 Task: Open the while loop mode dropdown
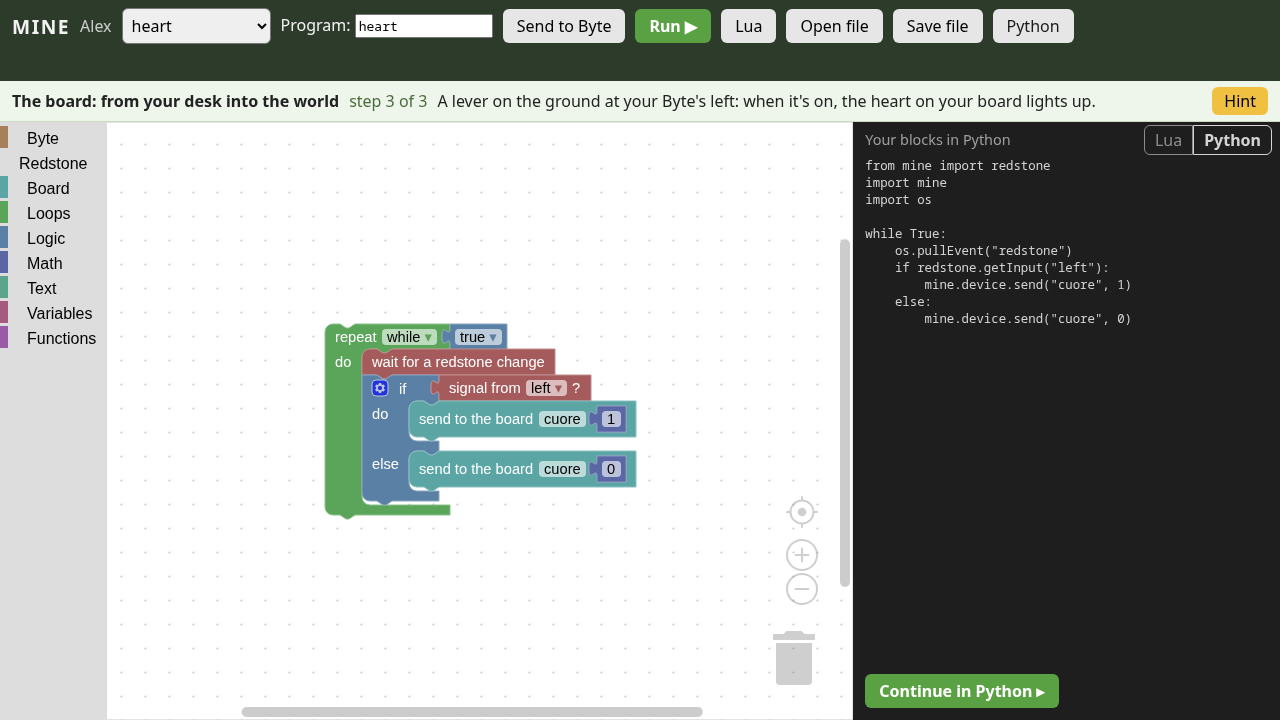click(409, 337)
